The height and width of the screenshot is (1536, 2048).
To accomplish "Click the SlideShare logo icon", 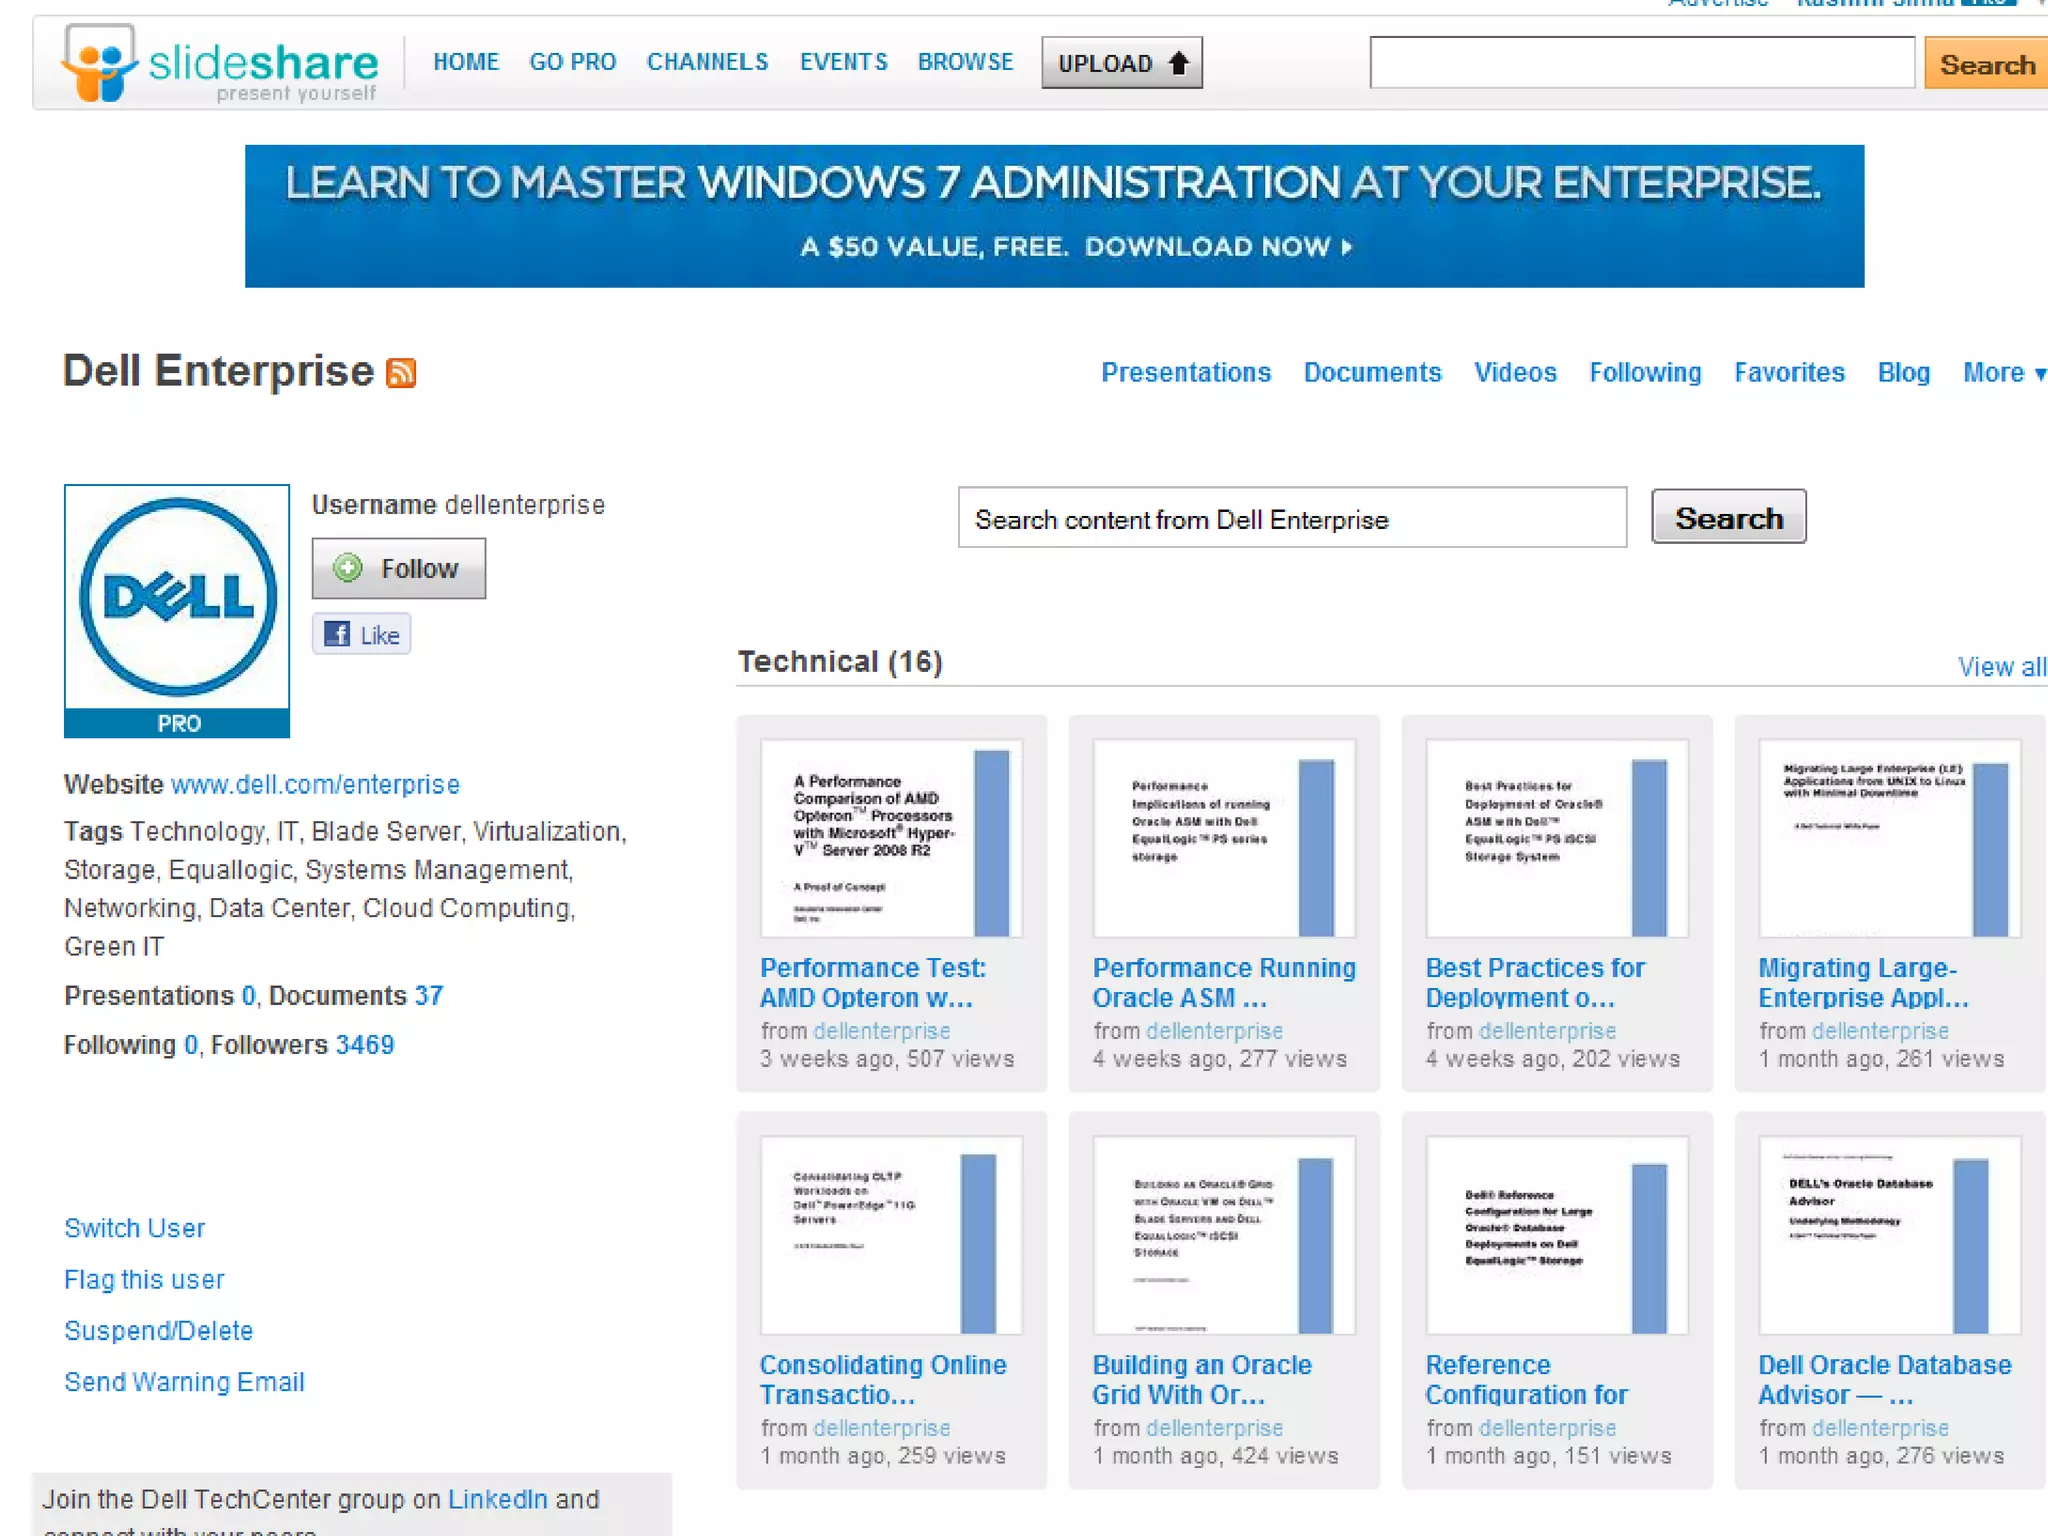I will [x=98, y=64].
